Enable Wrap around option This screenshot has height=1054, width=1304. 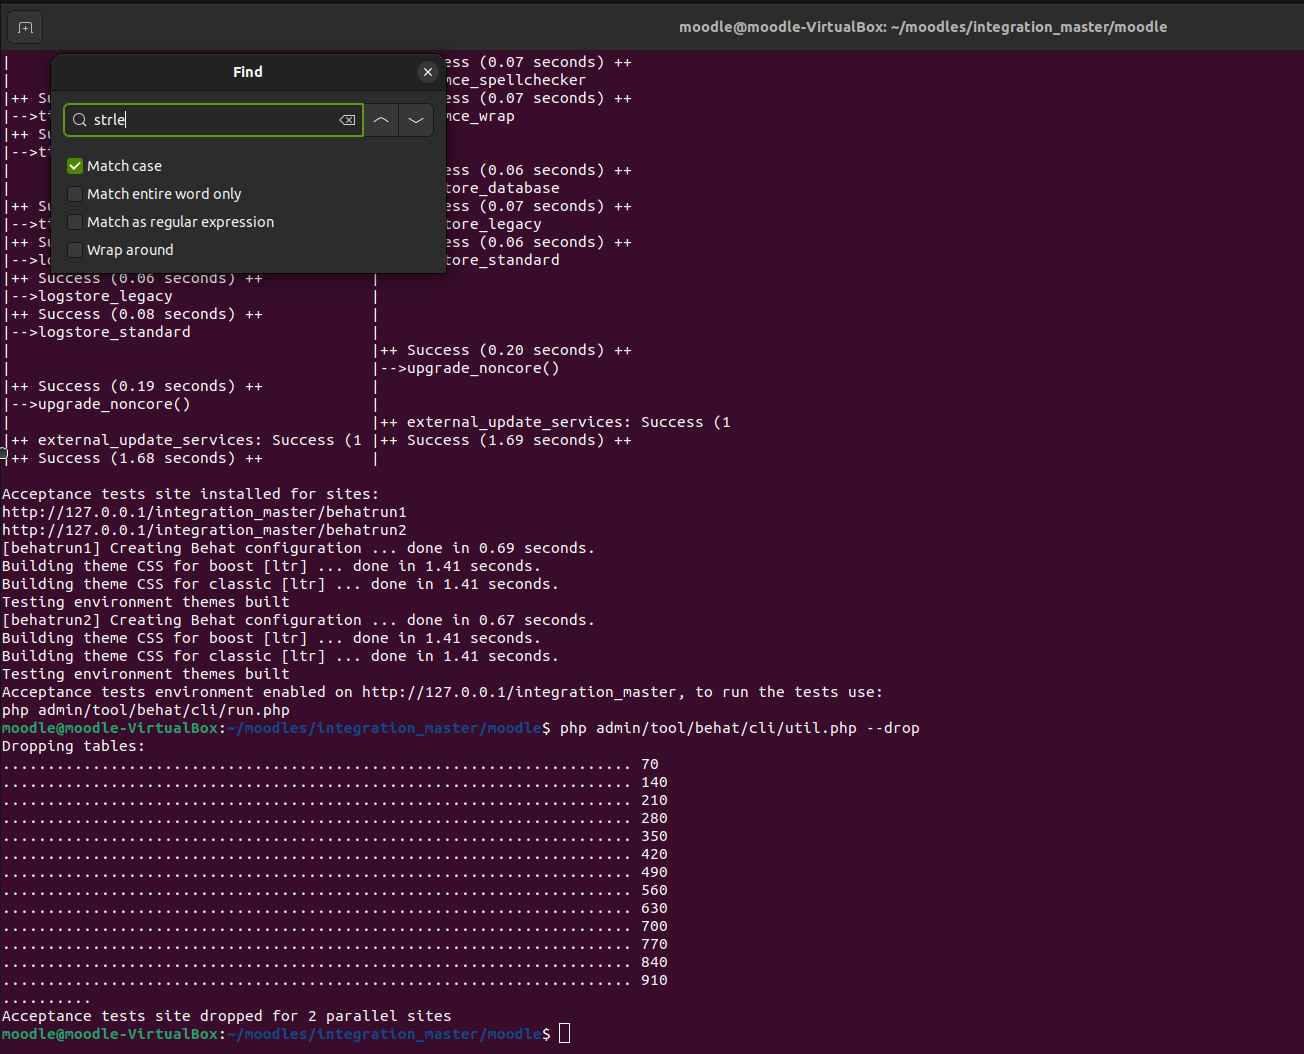point(75,250)
